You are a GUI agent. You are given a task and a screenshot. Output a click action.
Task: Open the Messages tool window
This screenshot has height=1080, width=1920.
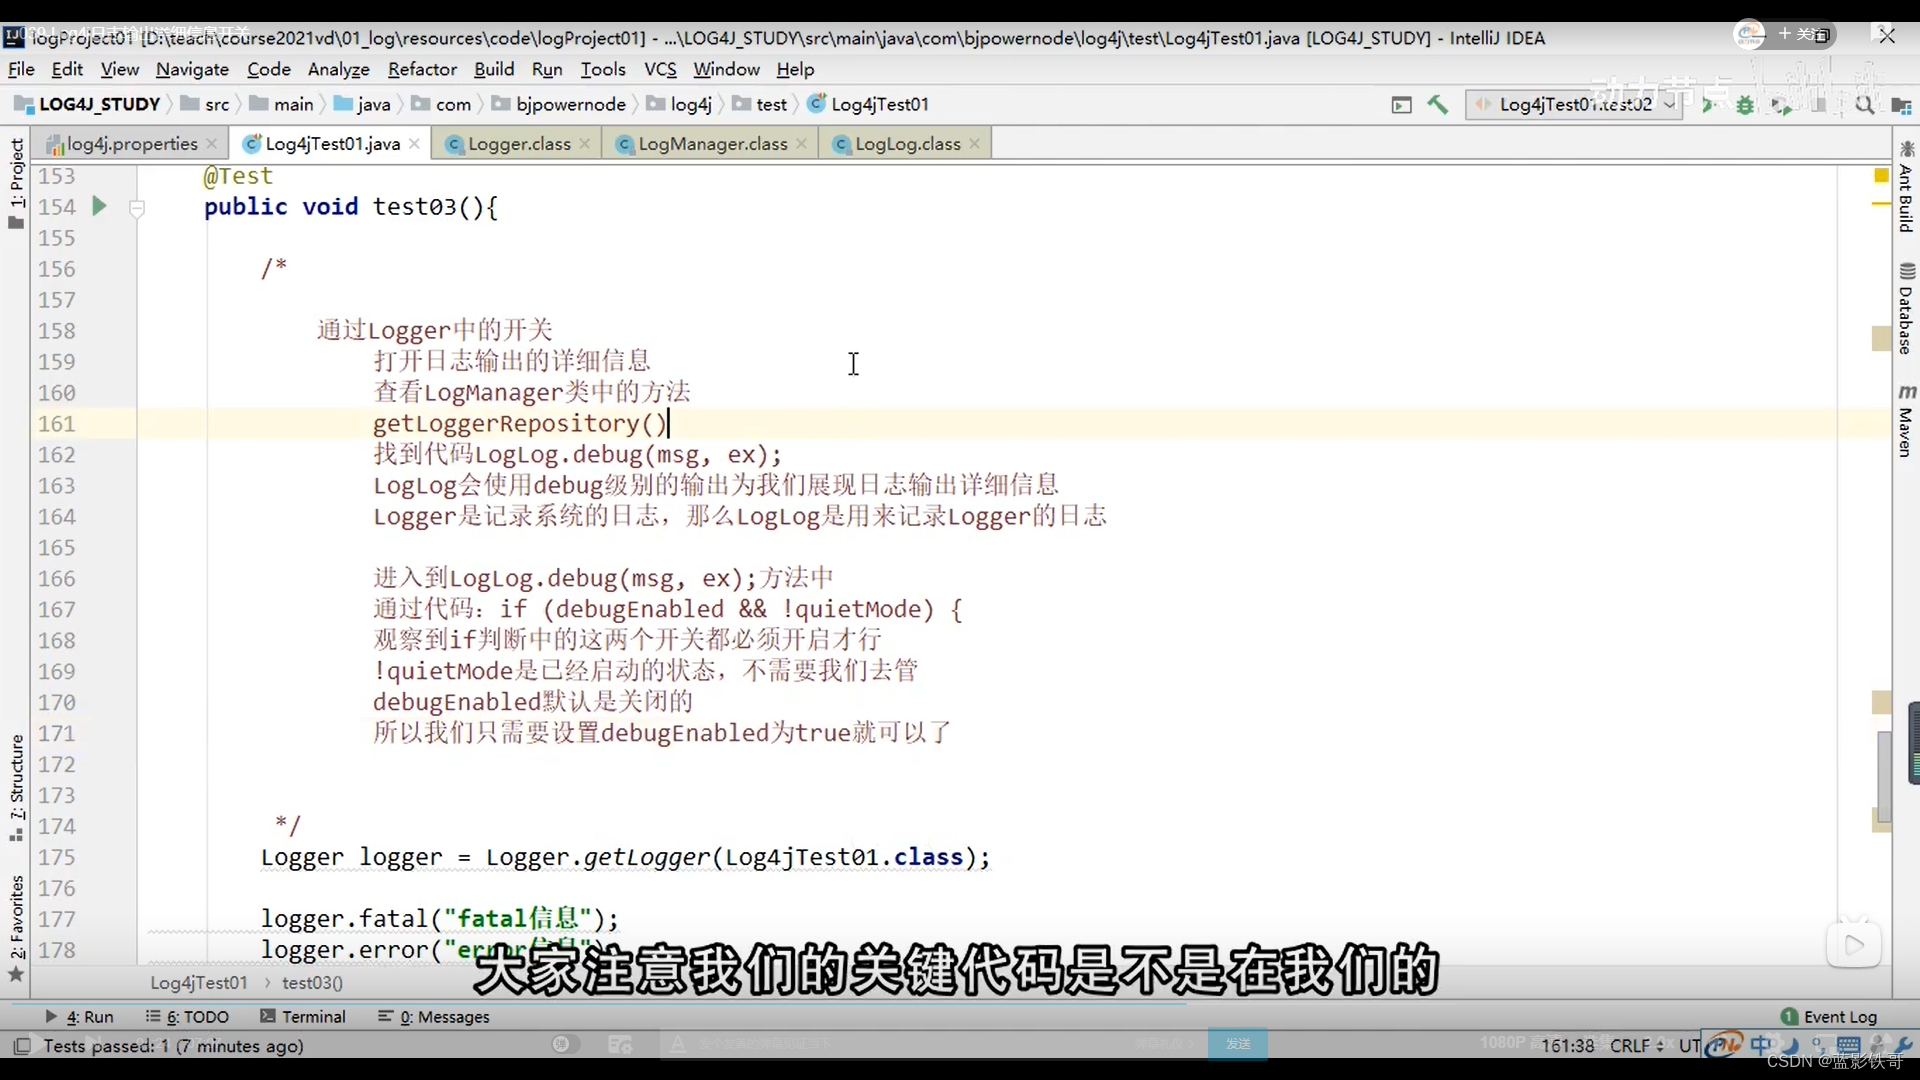(x=434, y=1017)
